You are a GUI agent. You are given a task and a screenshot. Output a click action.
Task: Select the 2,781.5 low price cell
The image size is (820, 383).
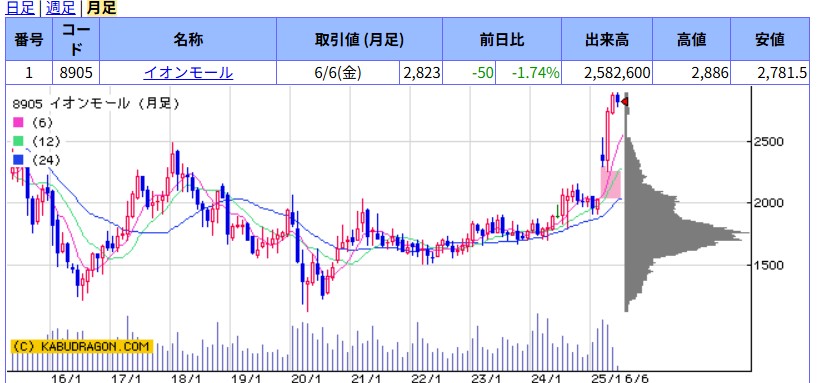coord(770,73)
